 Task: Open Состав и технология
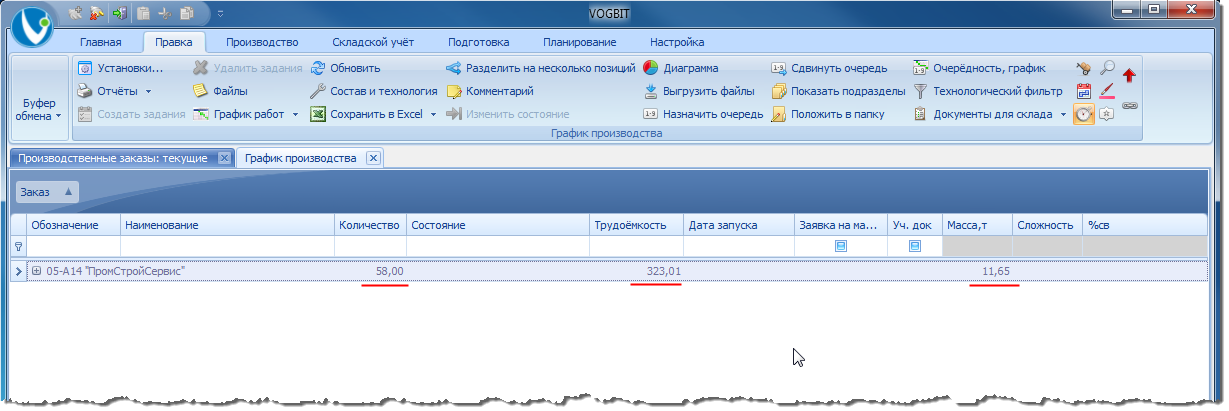tap(374, 91)
